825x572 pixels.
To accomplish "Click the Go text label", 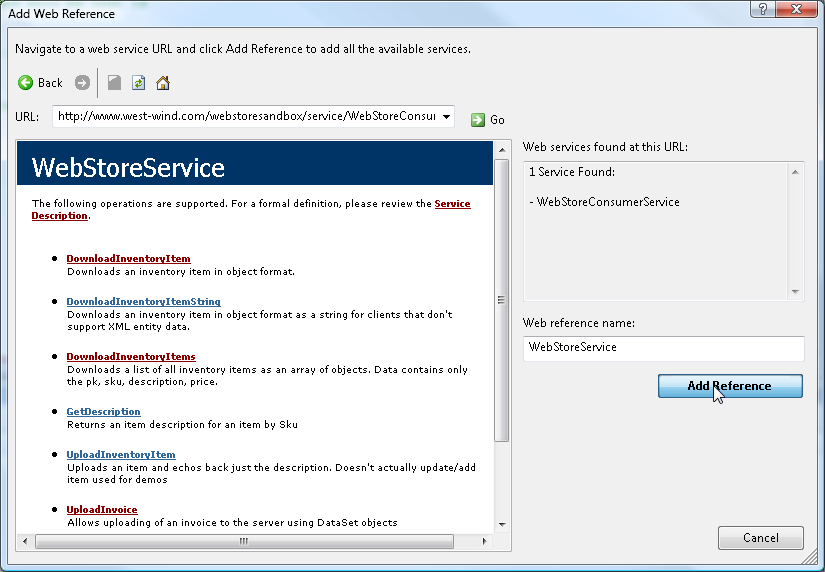I will point(497,120).
